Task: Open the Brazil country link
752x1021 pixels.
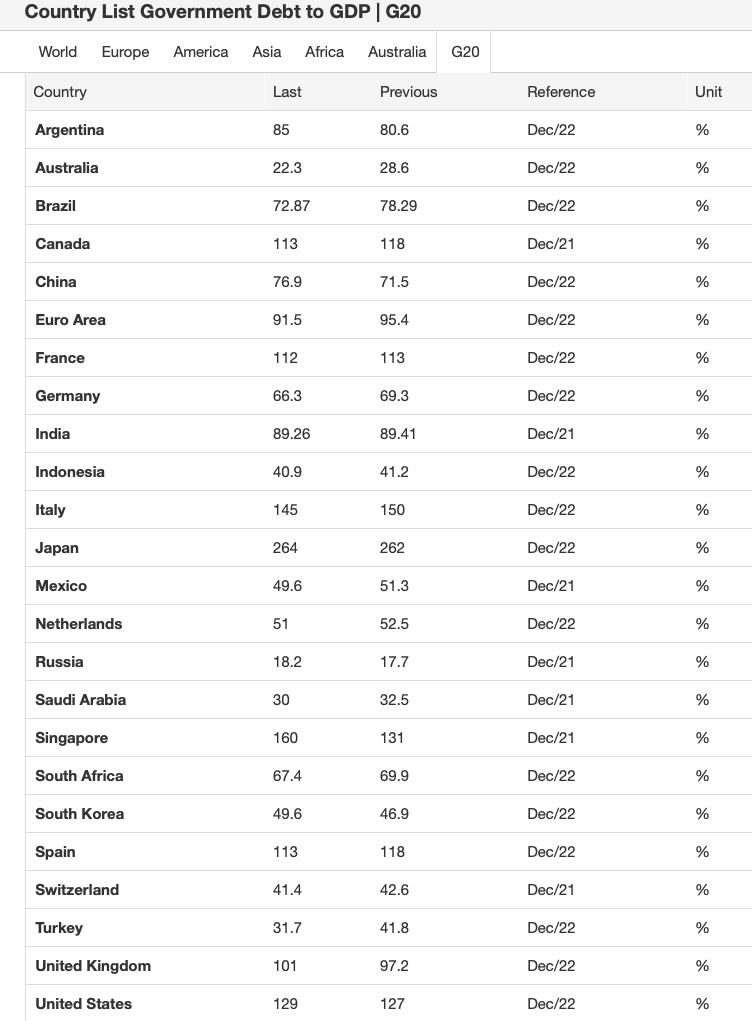Action: pos(55,206)
